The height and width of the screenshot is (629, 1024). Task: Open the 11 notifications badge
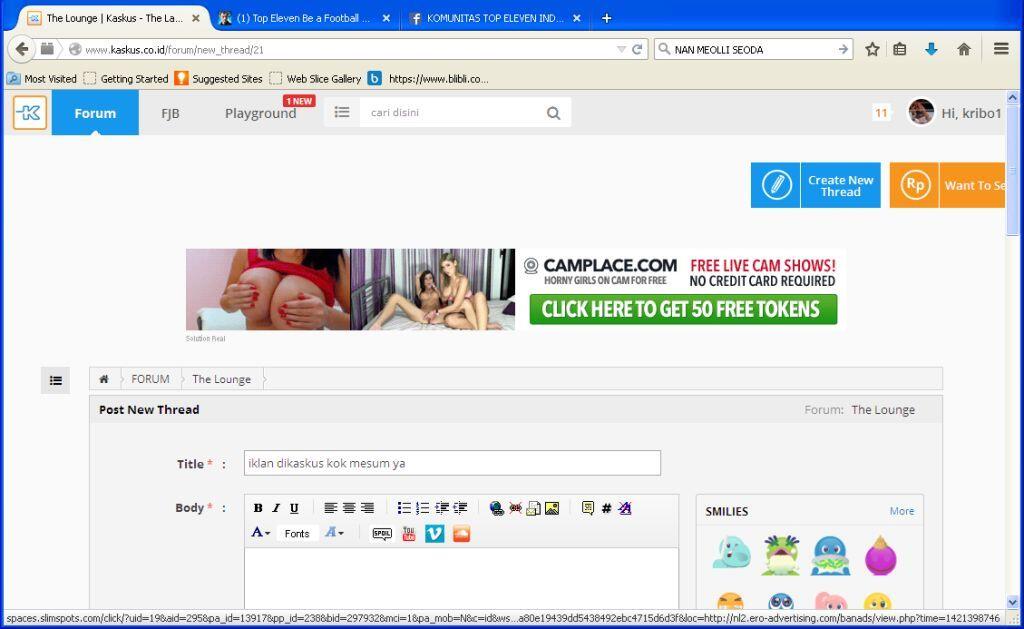(881, 113)
